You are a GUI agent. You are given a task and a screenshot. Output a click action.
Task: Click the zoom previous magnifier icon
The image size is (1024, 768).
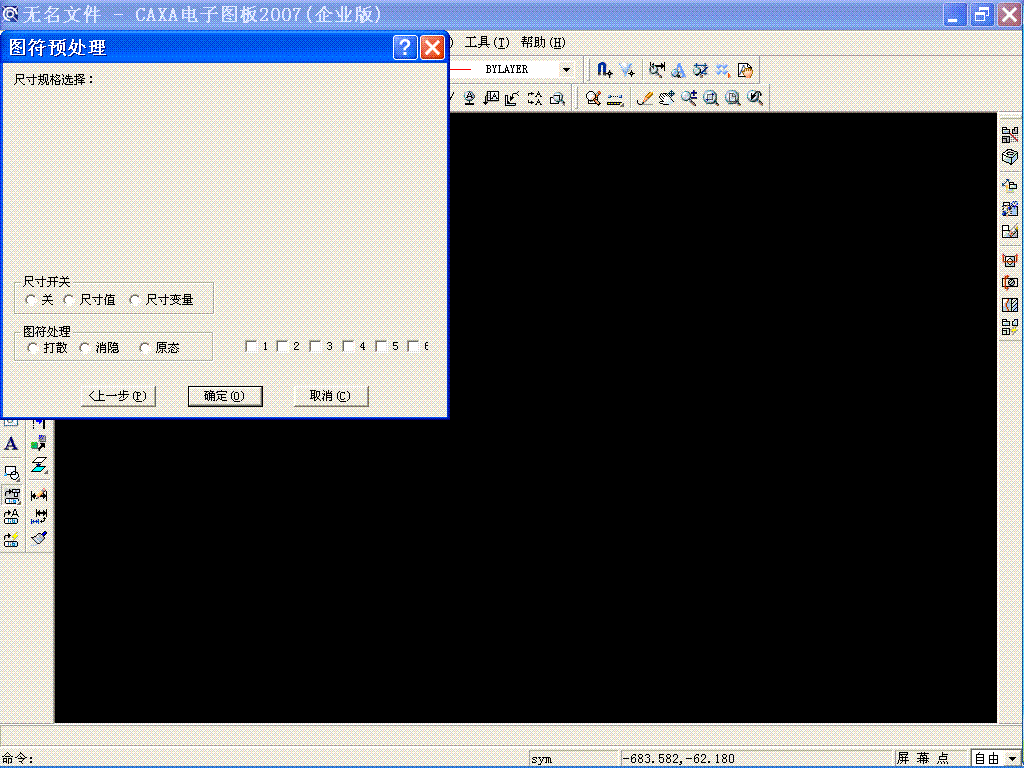tap(756, 98)
